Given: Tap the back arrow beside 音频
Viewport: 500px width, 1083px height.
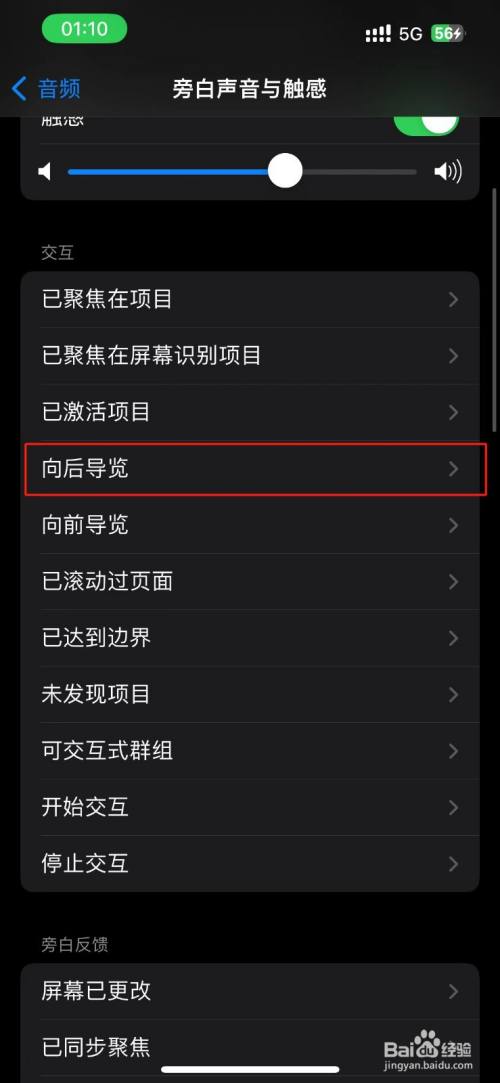Looking at the screenshot, I should (x=19, y=88).
